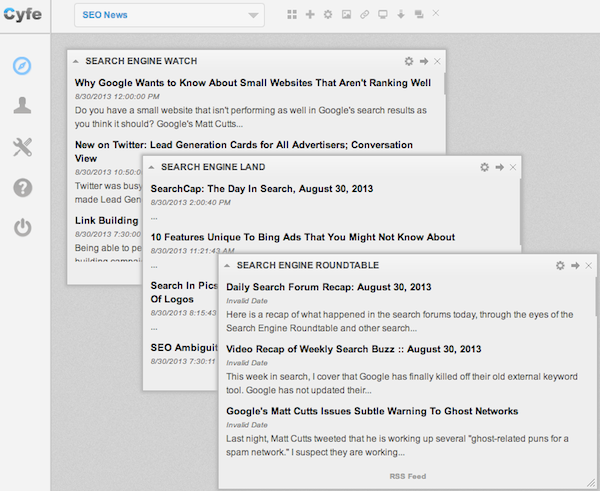Click the plus add widget icon
Viewport: 600px width, 491px height.
tap(310, 15)
